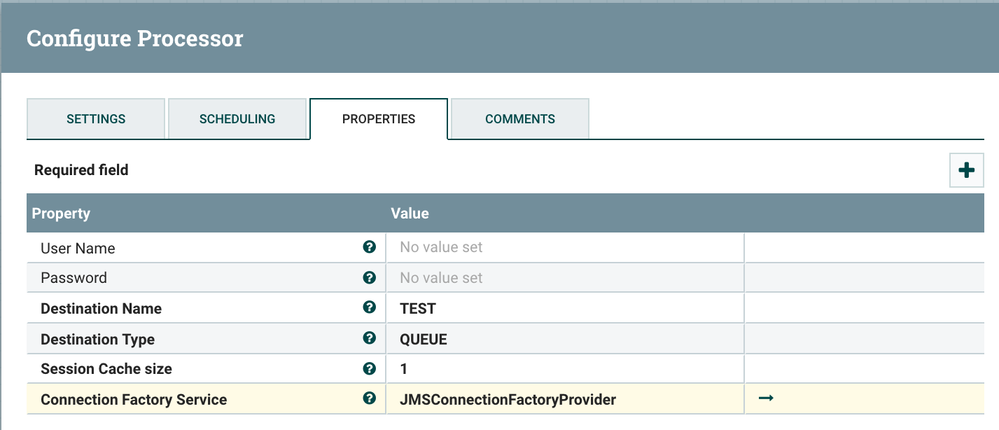Show the Comments tab

click(x=520, y=119)
